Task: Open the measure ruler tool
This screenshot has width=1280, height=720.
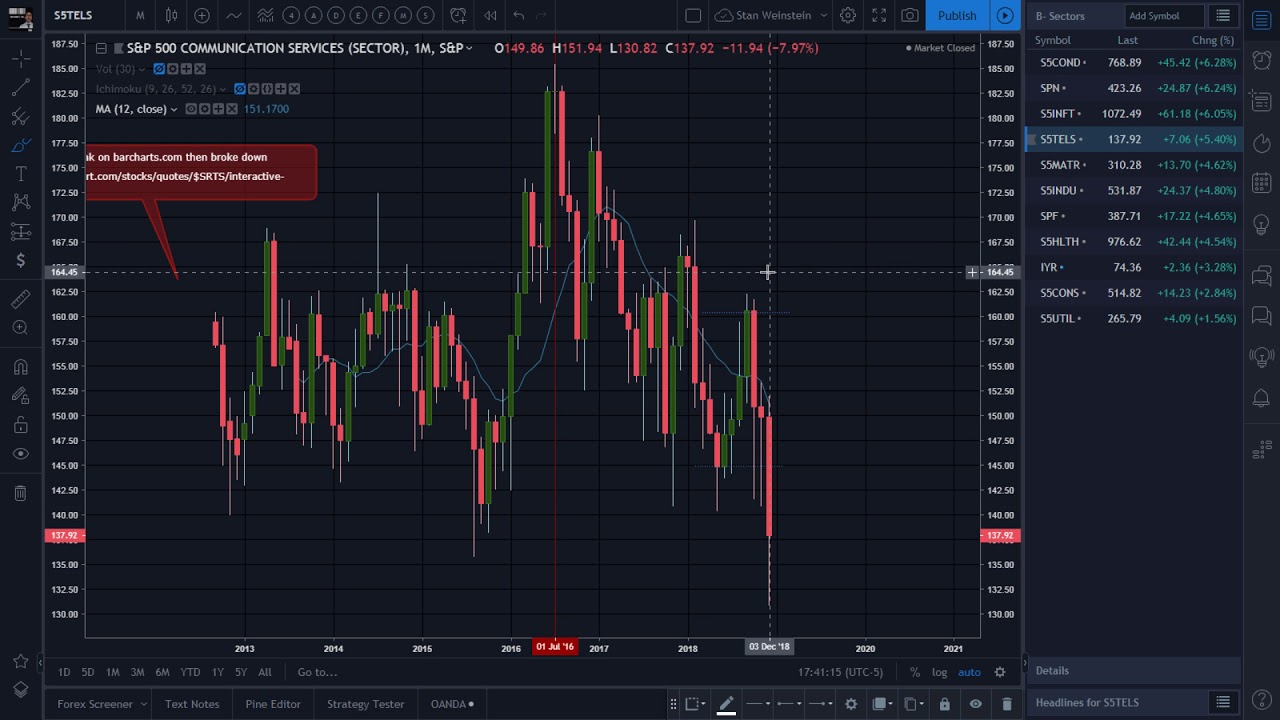Action: [x=20, y=299]
